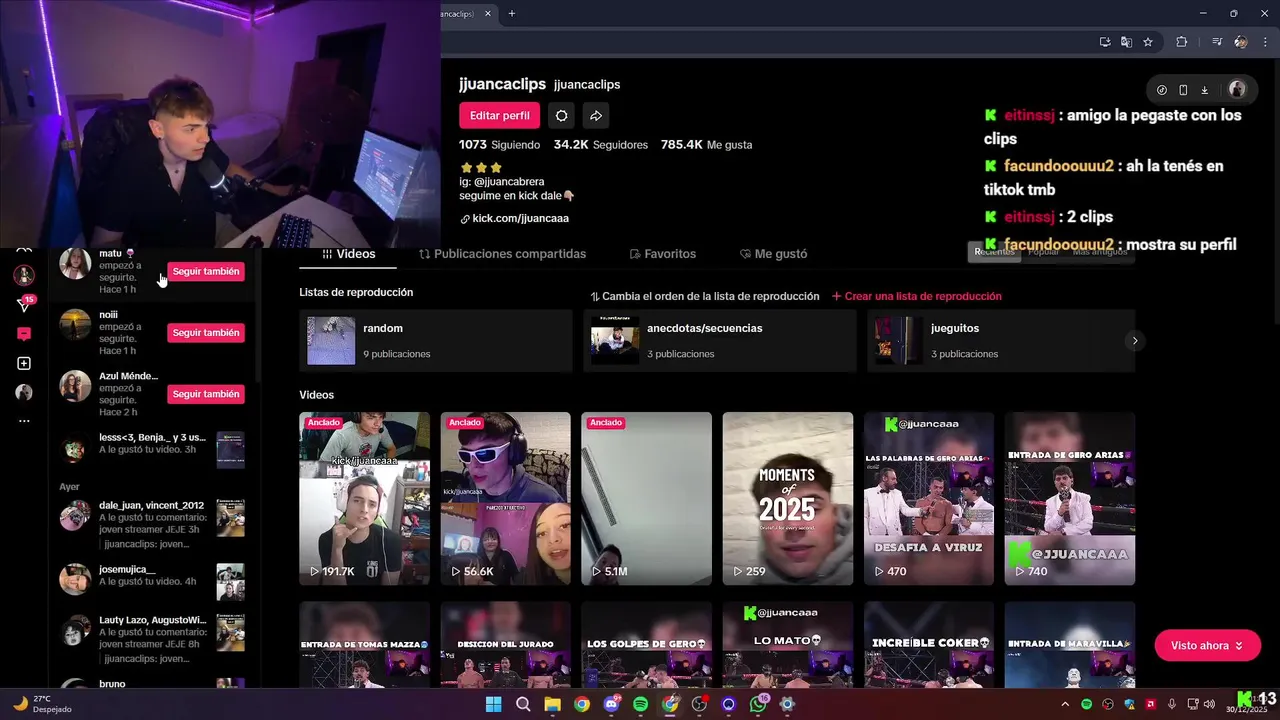This screenshot has width=1280, height=720.
Task: Open the anecdotas/secuencias playlist
Action: click(719, 341)
